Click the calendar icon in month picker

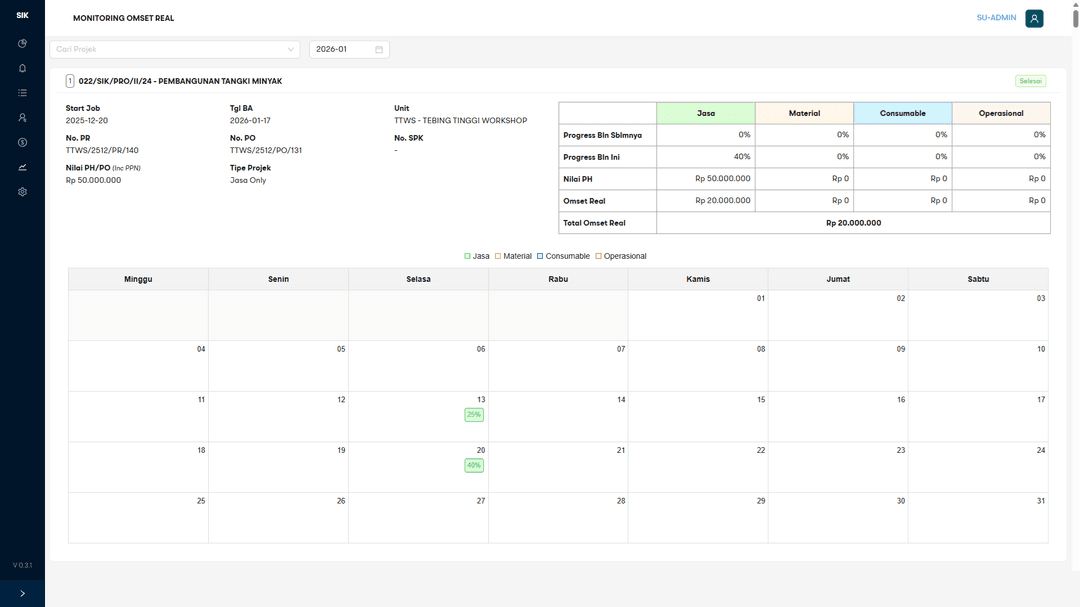(379, 49)
